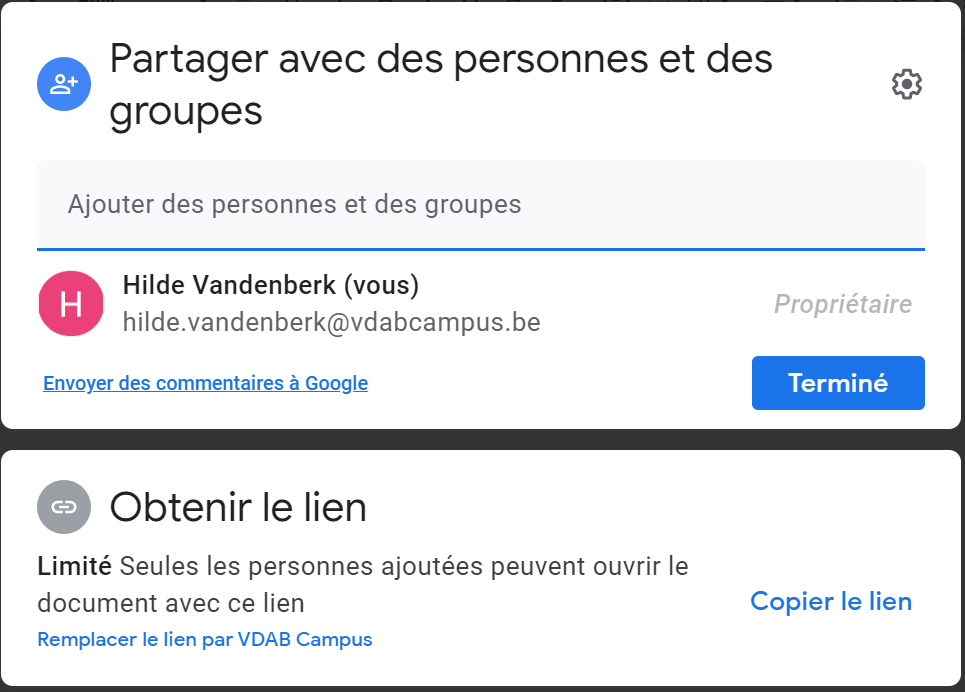Click the blue underline beneath the add-people field
The height and width of the screenshot is (692, 965).
481,249
